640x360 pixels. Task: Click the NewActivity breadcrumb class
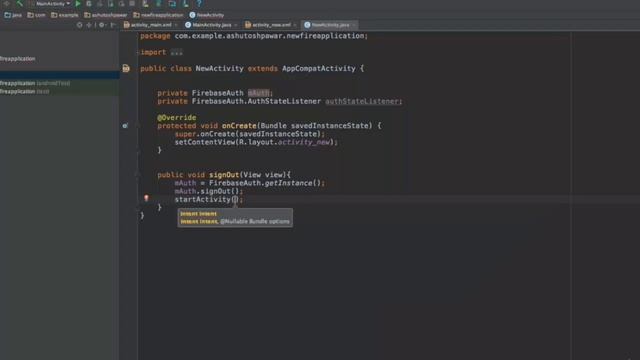click(207, 15)
